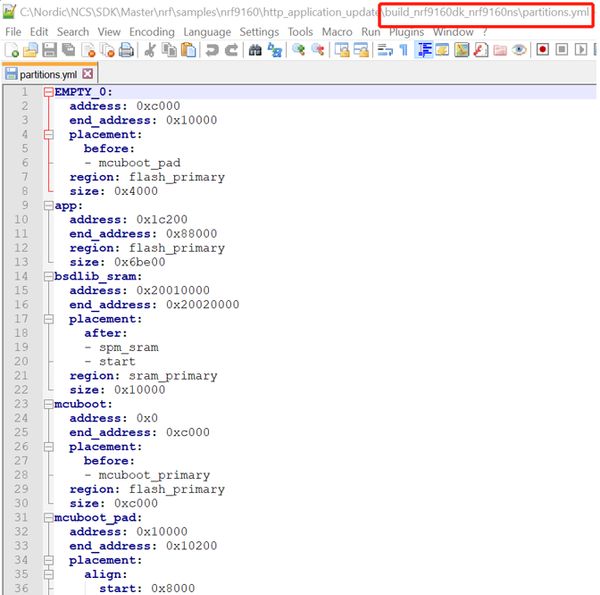
Task: Open the Encoding menu
Action: pos(152,32)
